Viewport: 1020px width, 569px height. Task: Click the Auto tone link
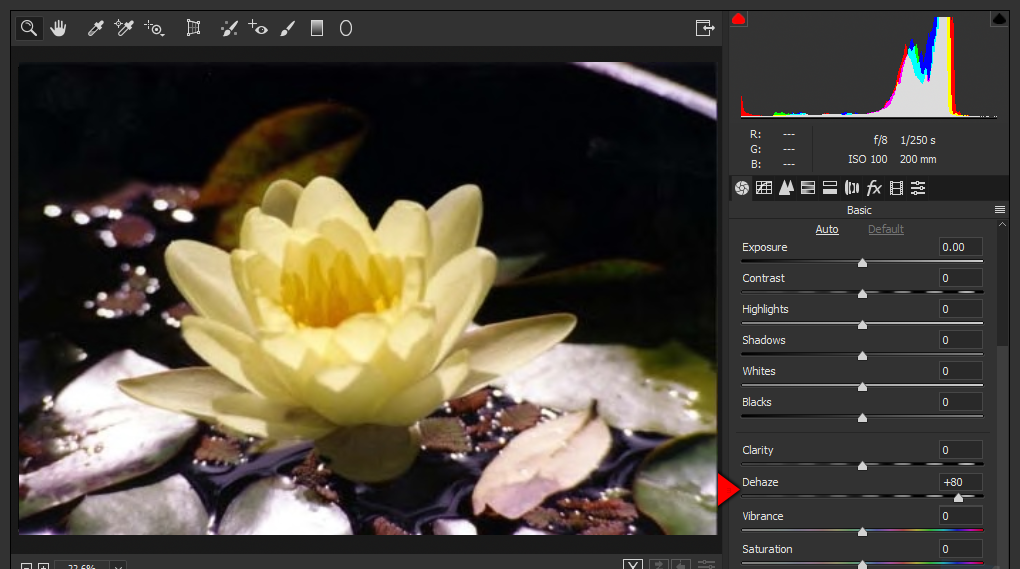[x=827, y=229]
